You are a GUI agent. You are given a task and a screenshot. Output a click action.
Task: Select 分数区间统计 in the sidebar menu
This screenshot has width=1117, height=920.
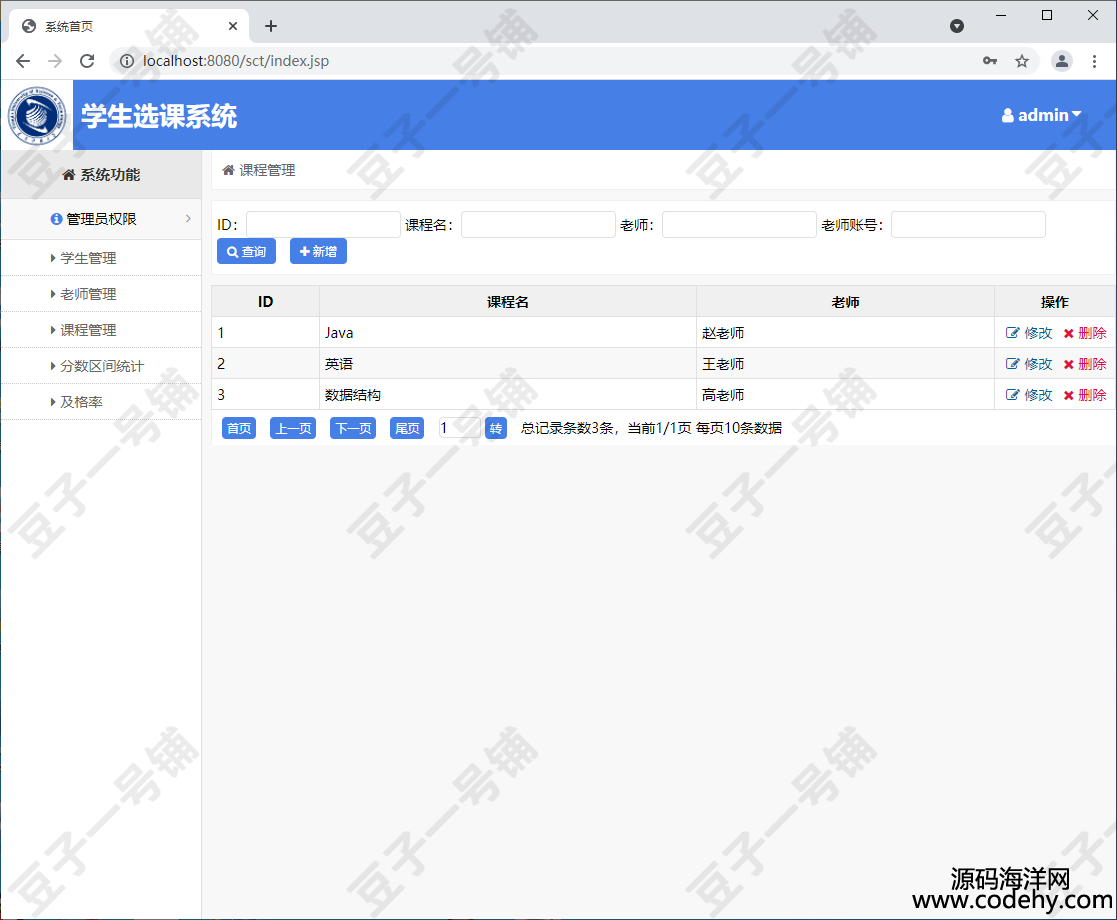click(x=101, y=366)
